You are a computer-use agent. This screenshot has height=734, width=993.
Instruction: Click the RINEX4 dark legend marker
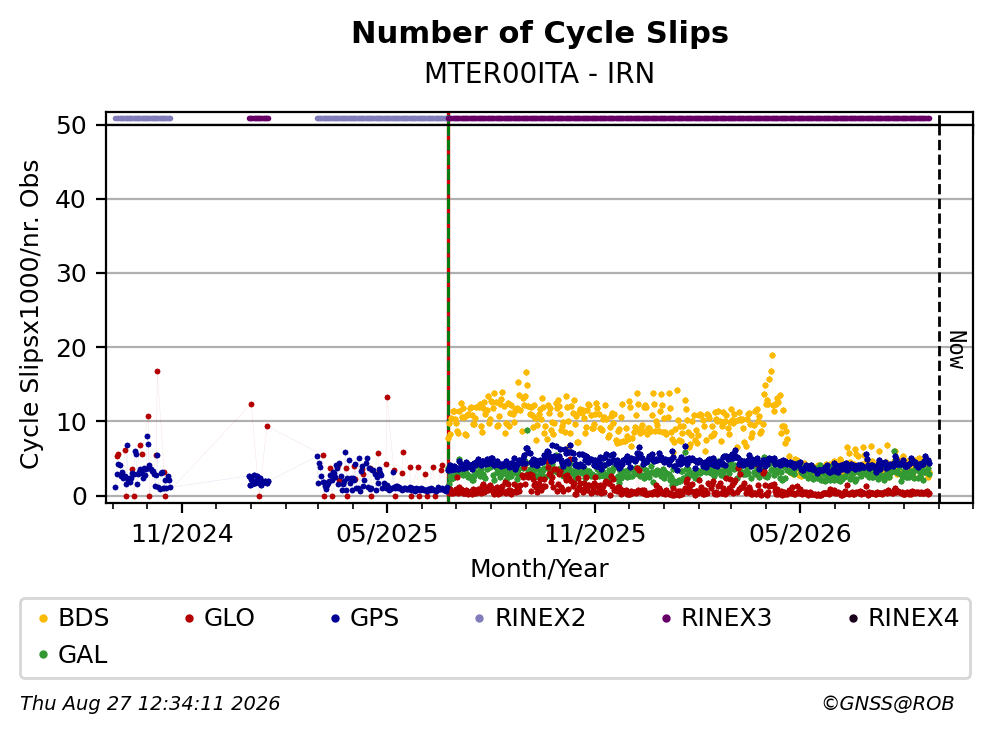(x=853, y=618)
